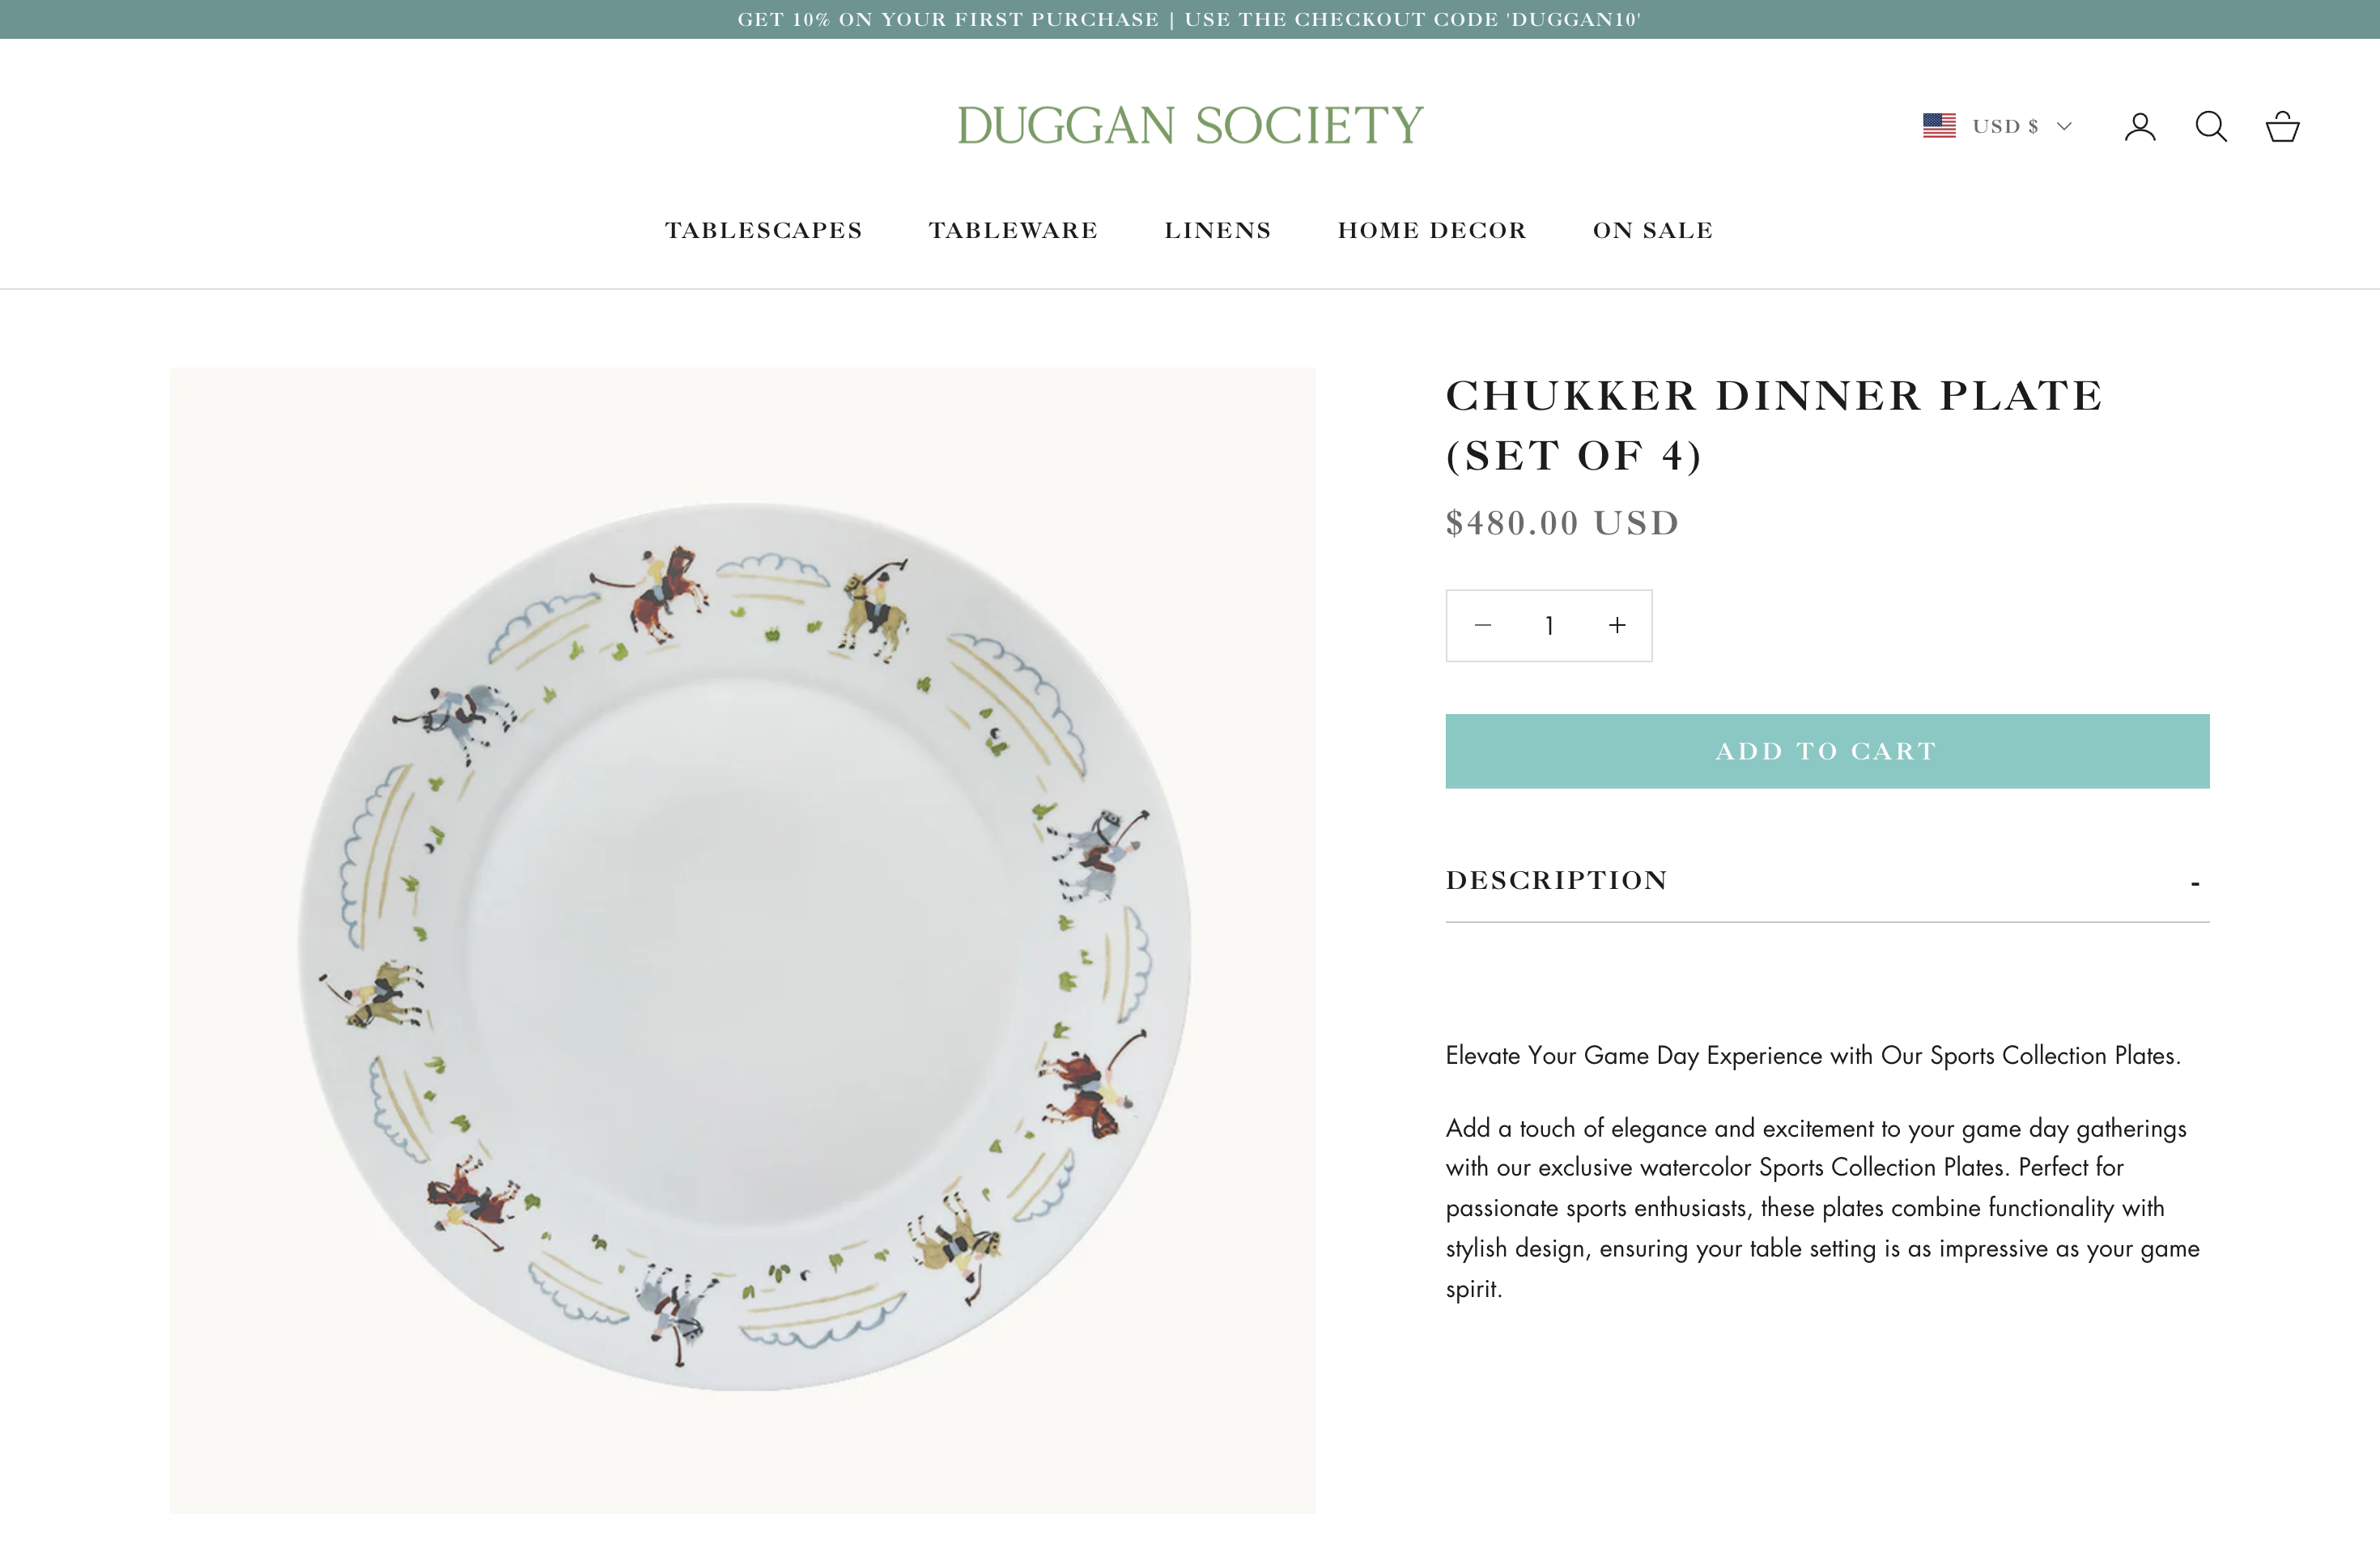Viewport: 2380px width, 1548px height.
Task: Click the ADD TO CART button
Action: tap(1826, 751)
